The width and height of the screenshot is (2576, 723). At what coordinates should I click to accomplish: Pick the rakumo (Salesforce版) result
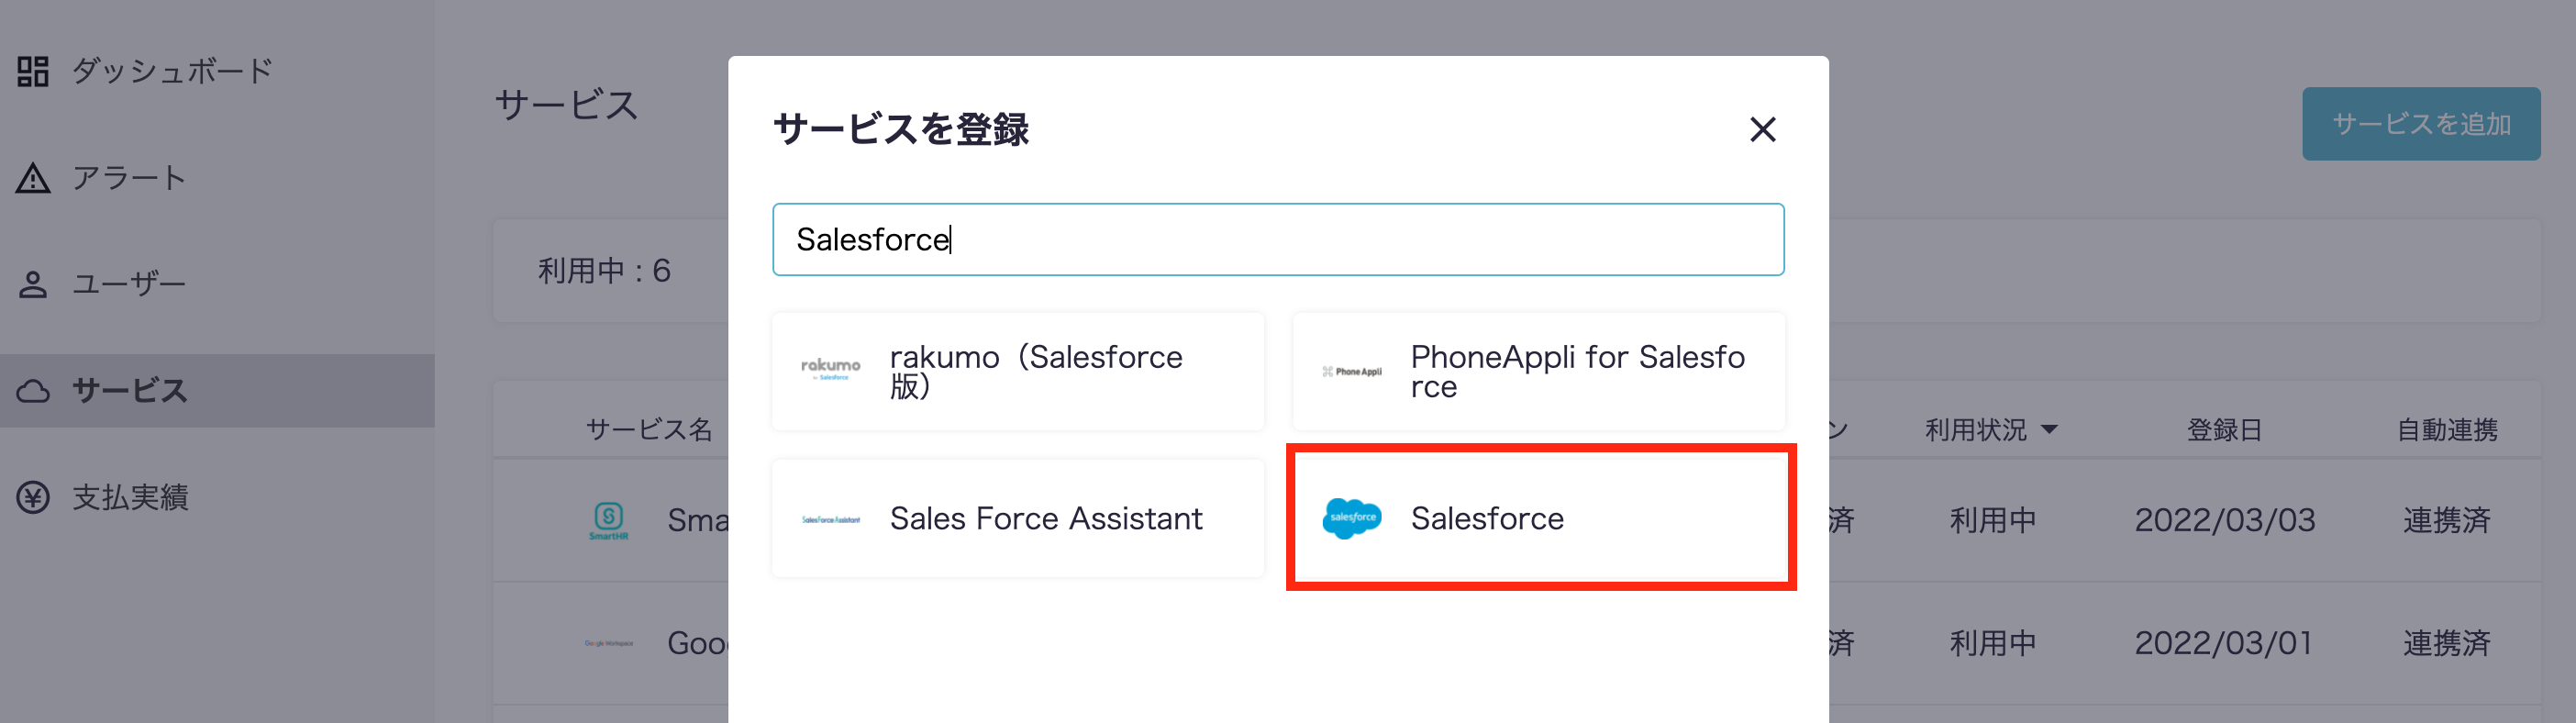1018,371
